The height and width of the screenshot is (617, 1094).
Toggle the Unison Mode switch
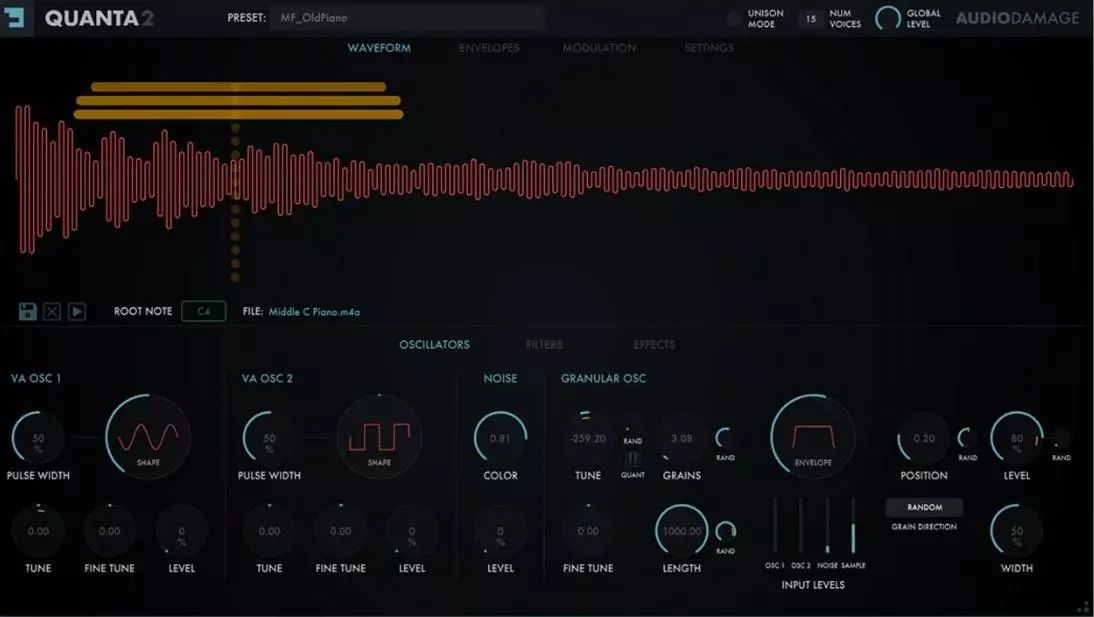coord(734,19)
